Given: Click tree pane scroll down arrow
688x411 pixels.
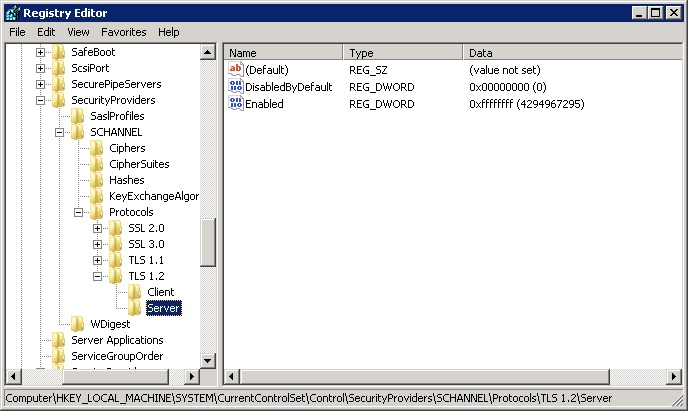Looking at the screenshot, I should [x=208, y=361].
